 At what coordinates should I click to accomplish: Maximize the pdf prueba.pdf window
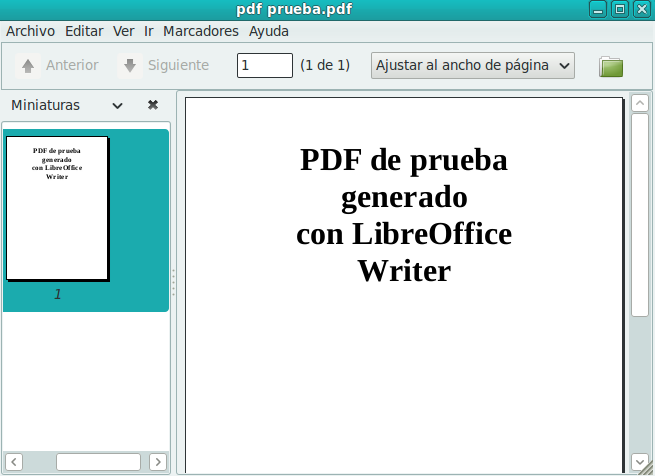point(620,9)
